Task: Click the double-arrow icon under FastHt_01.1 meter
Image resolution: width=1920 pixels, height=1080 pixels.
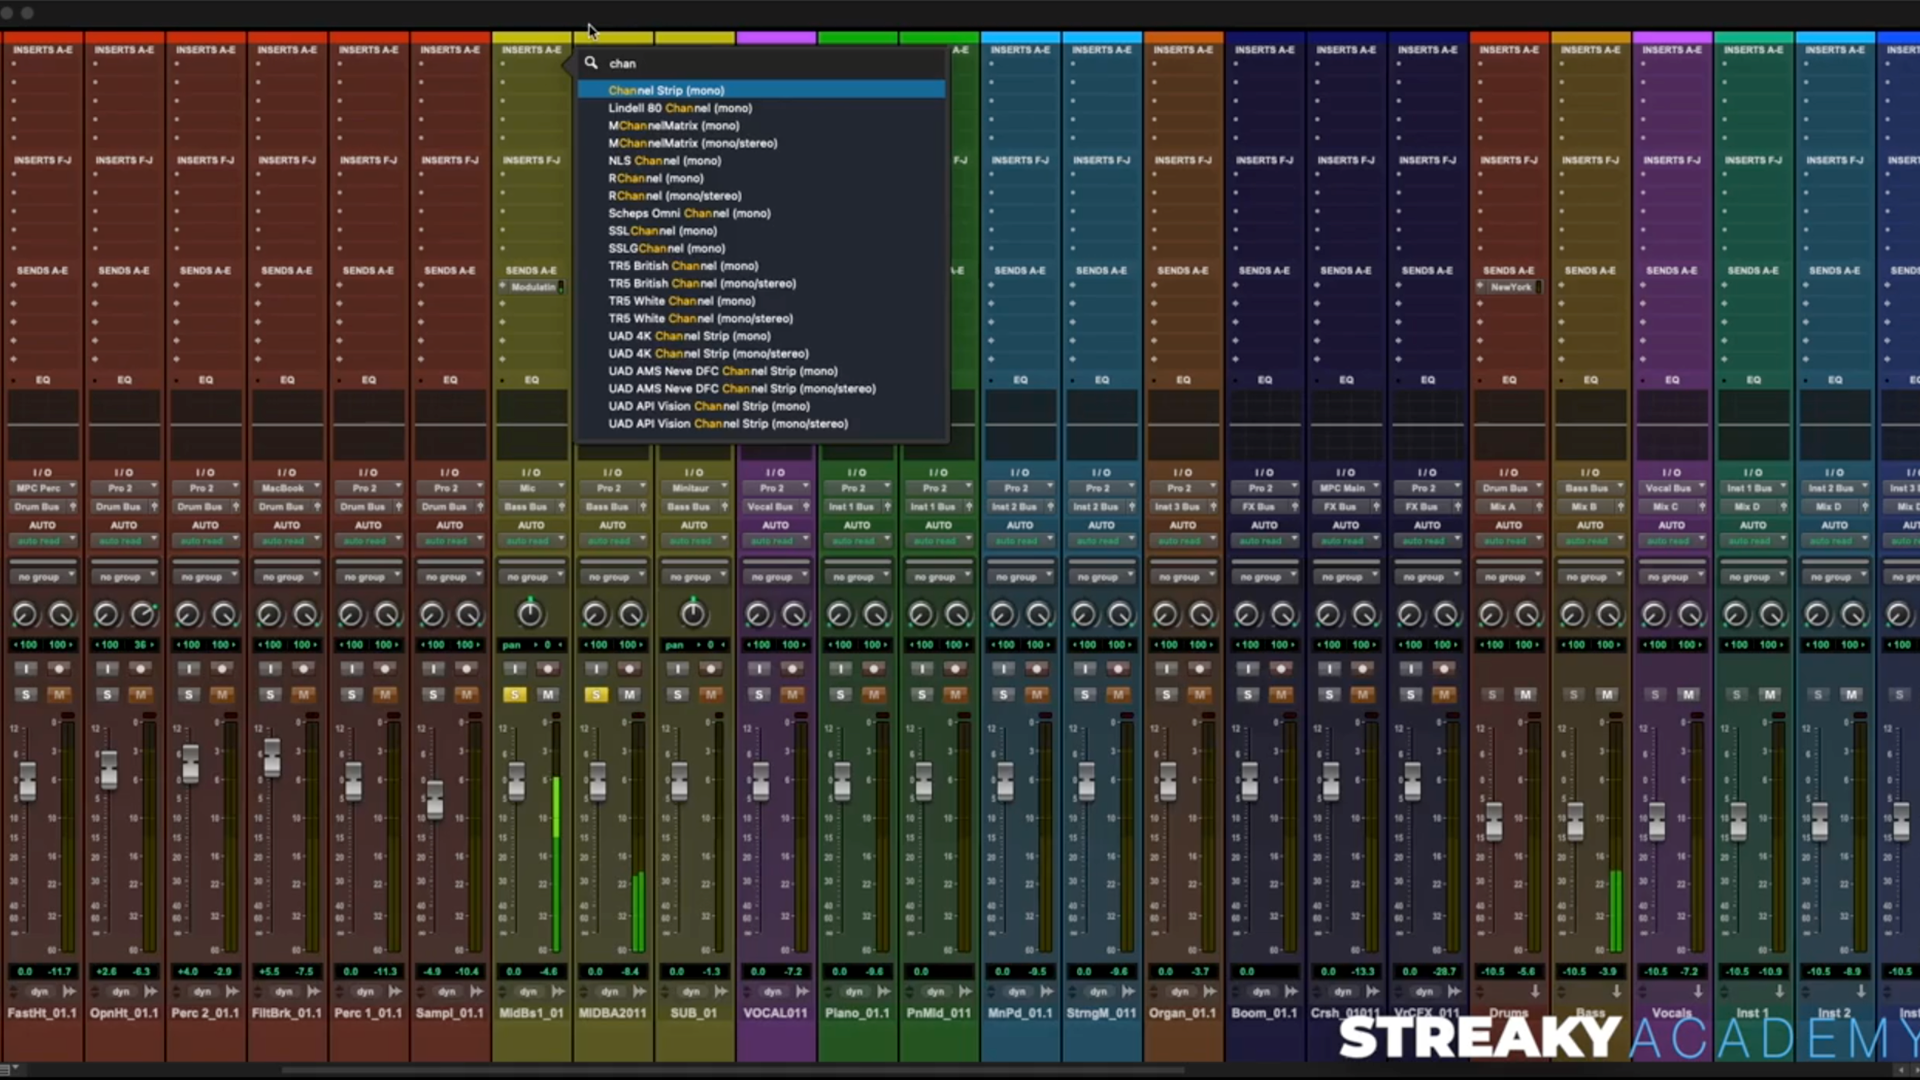Action: coord(69,991)
